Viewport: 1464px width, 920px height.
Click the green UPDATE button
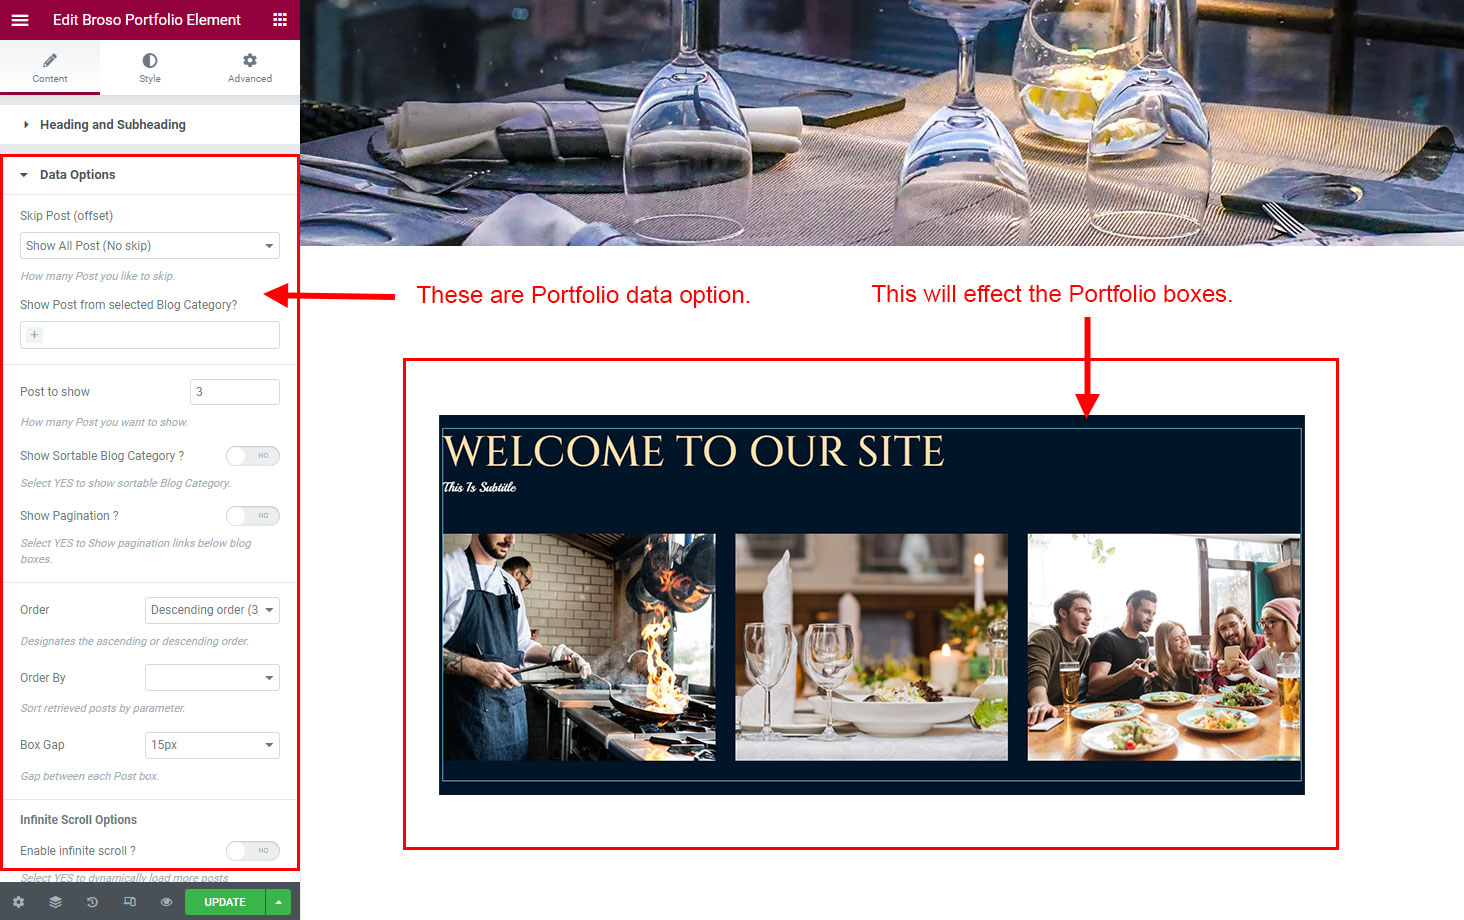(225, 902)
